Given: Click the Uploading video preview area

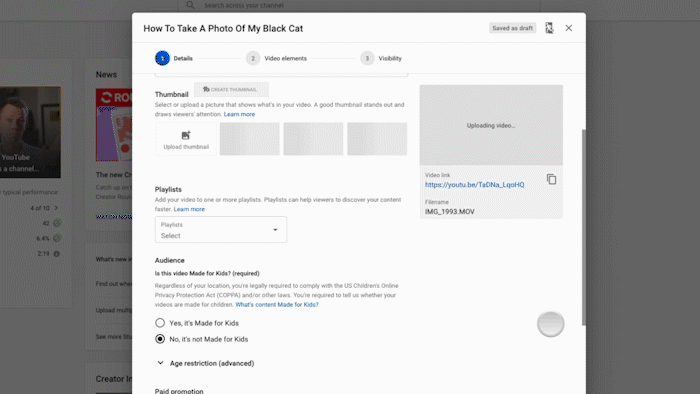Looking at the screenshot, I should point(491,125).
